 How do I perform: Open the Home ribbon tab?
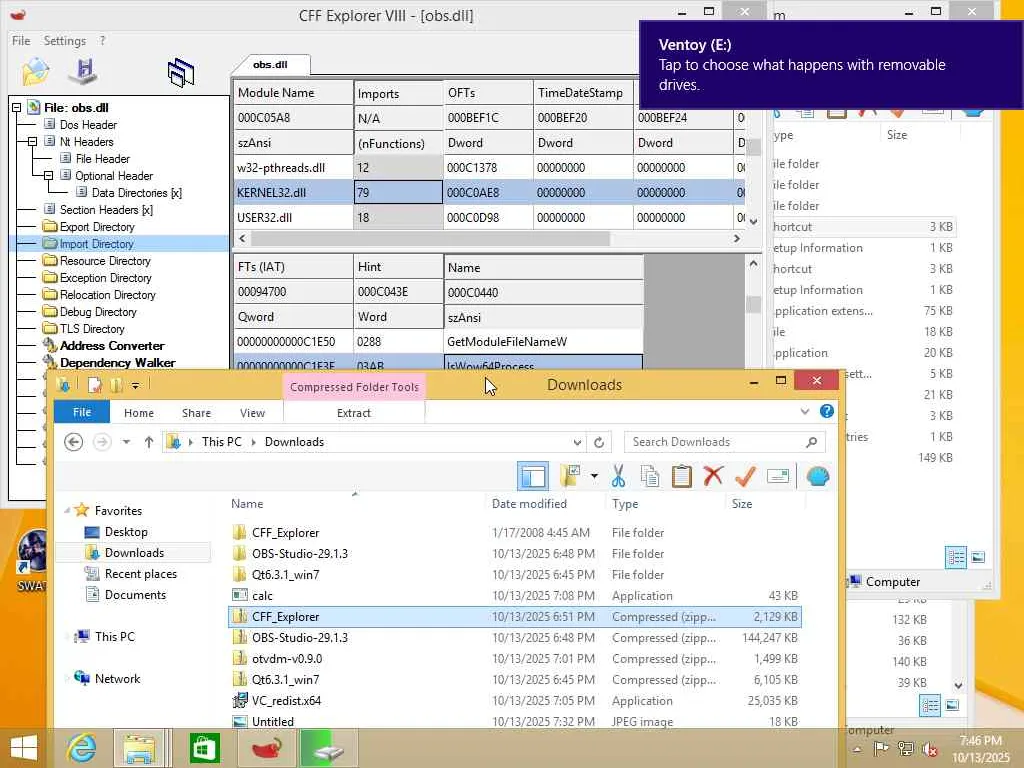click(138, 413)
